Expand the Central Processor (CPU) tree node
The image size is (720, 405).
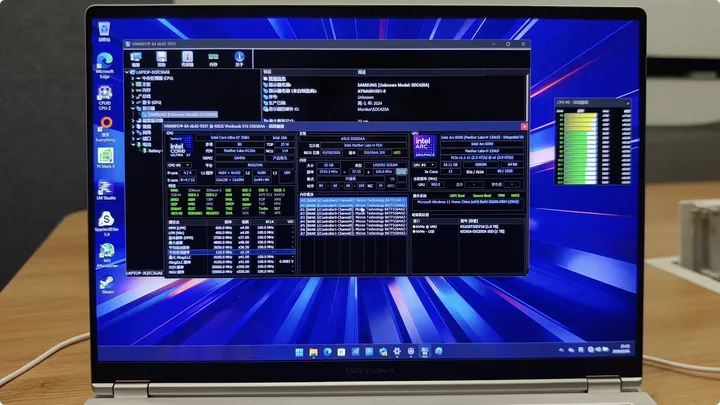pyautogui.click(x=133, y=79)
